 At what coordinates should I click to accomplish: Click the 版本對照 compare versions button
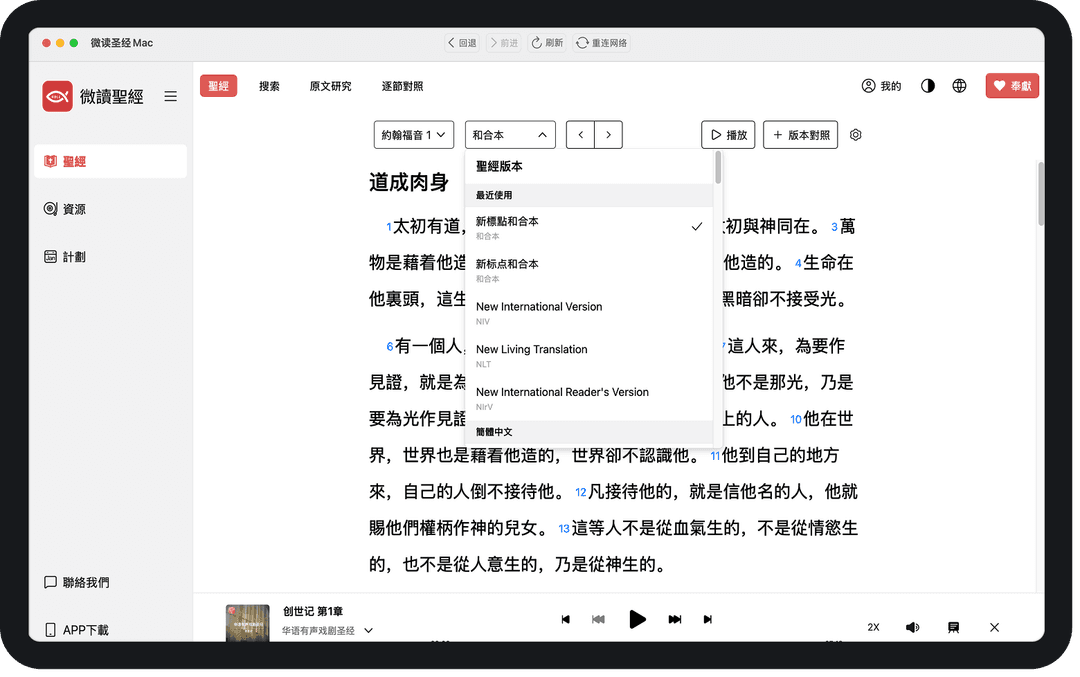[x=800, y=135]
